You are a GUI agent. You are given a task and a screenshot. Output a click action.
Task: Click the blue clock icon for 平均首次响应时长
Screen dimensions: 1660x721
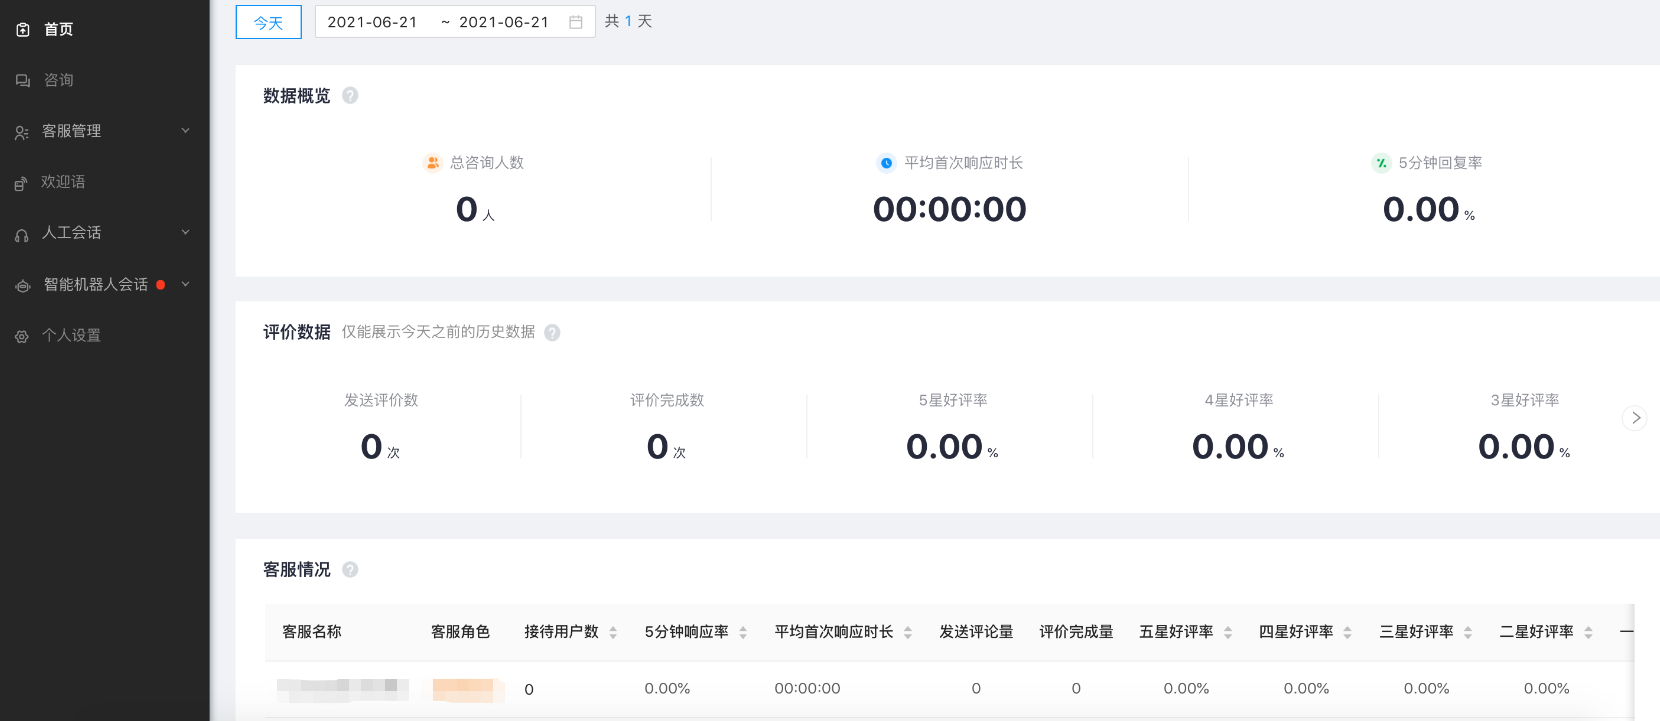click(x=886, y=163)
